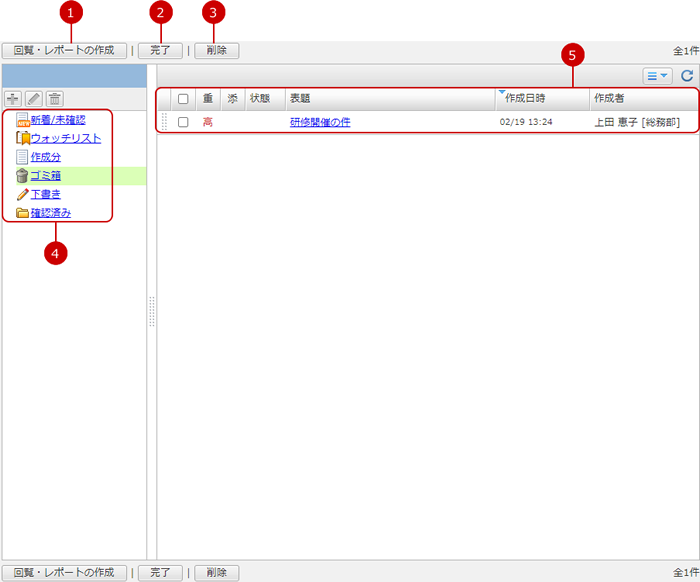
Task: Click the add folder plus icon
Action: click(x=14, y=98)
